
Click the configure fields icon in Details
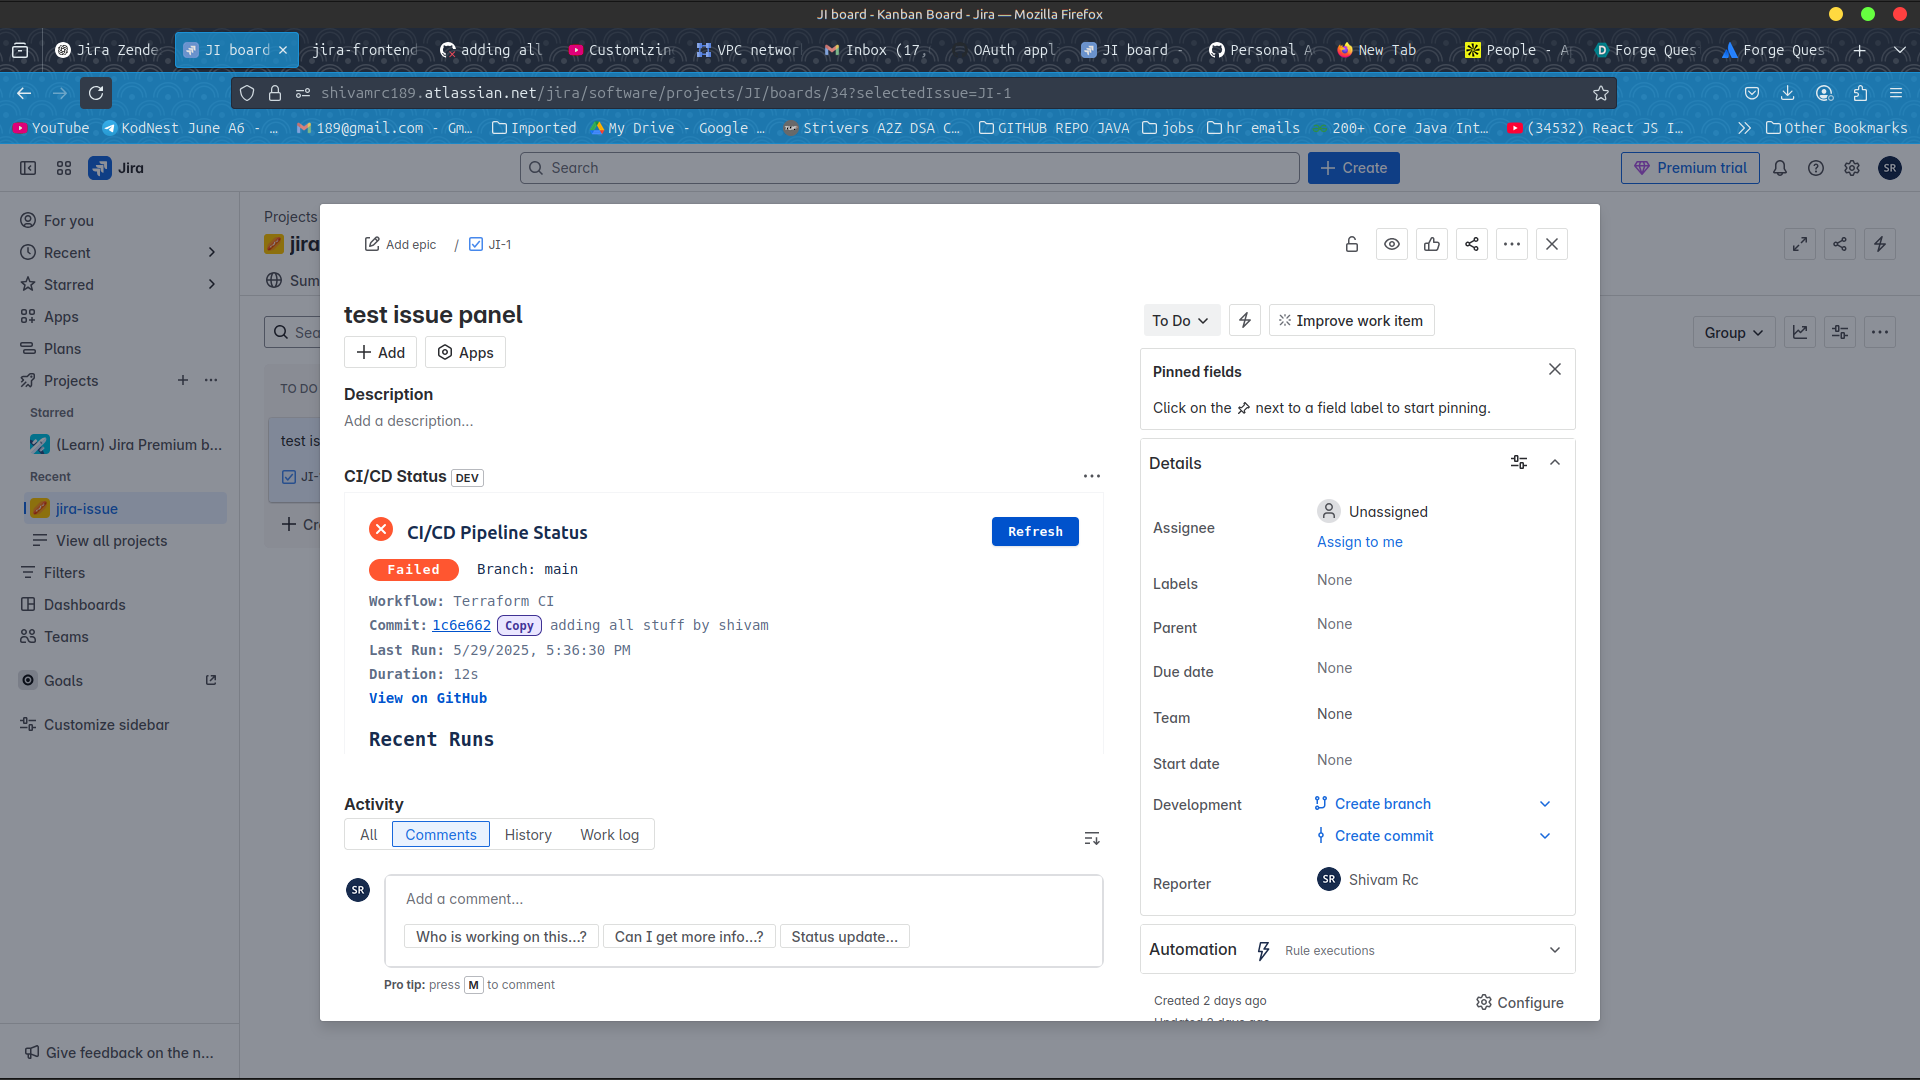click(1518, 462)
